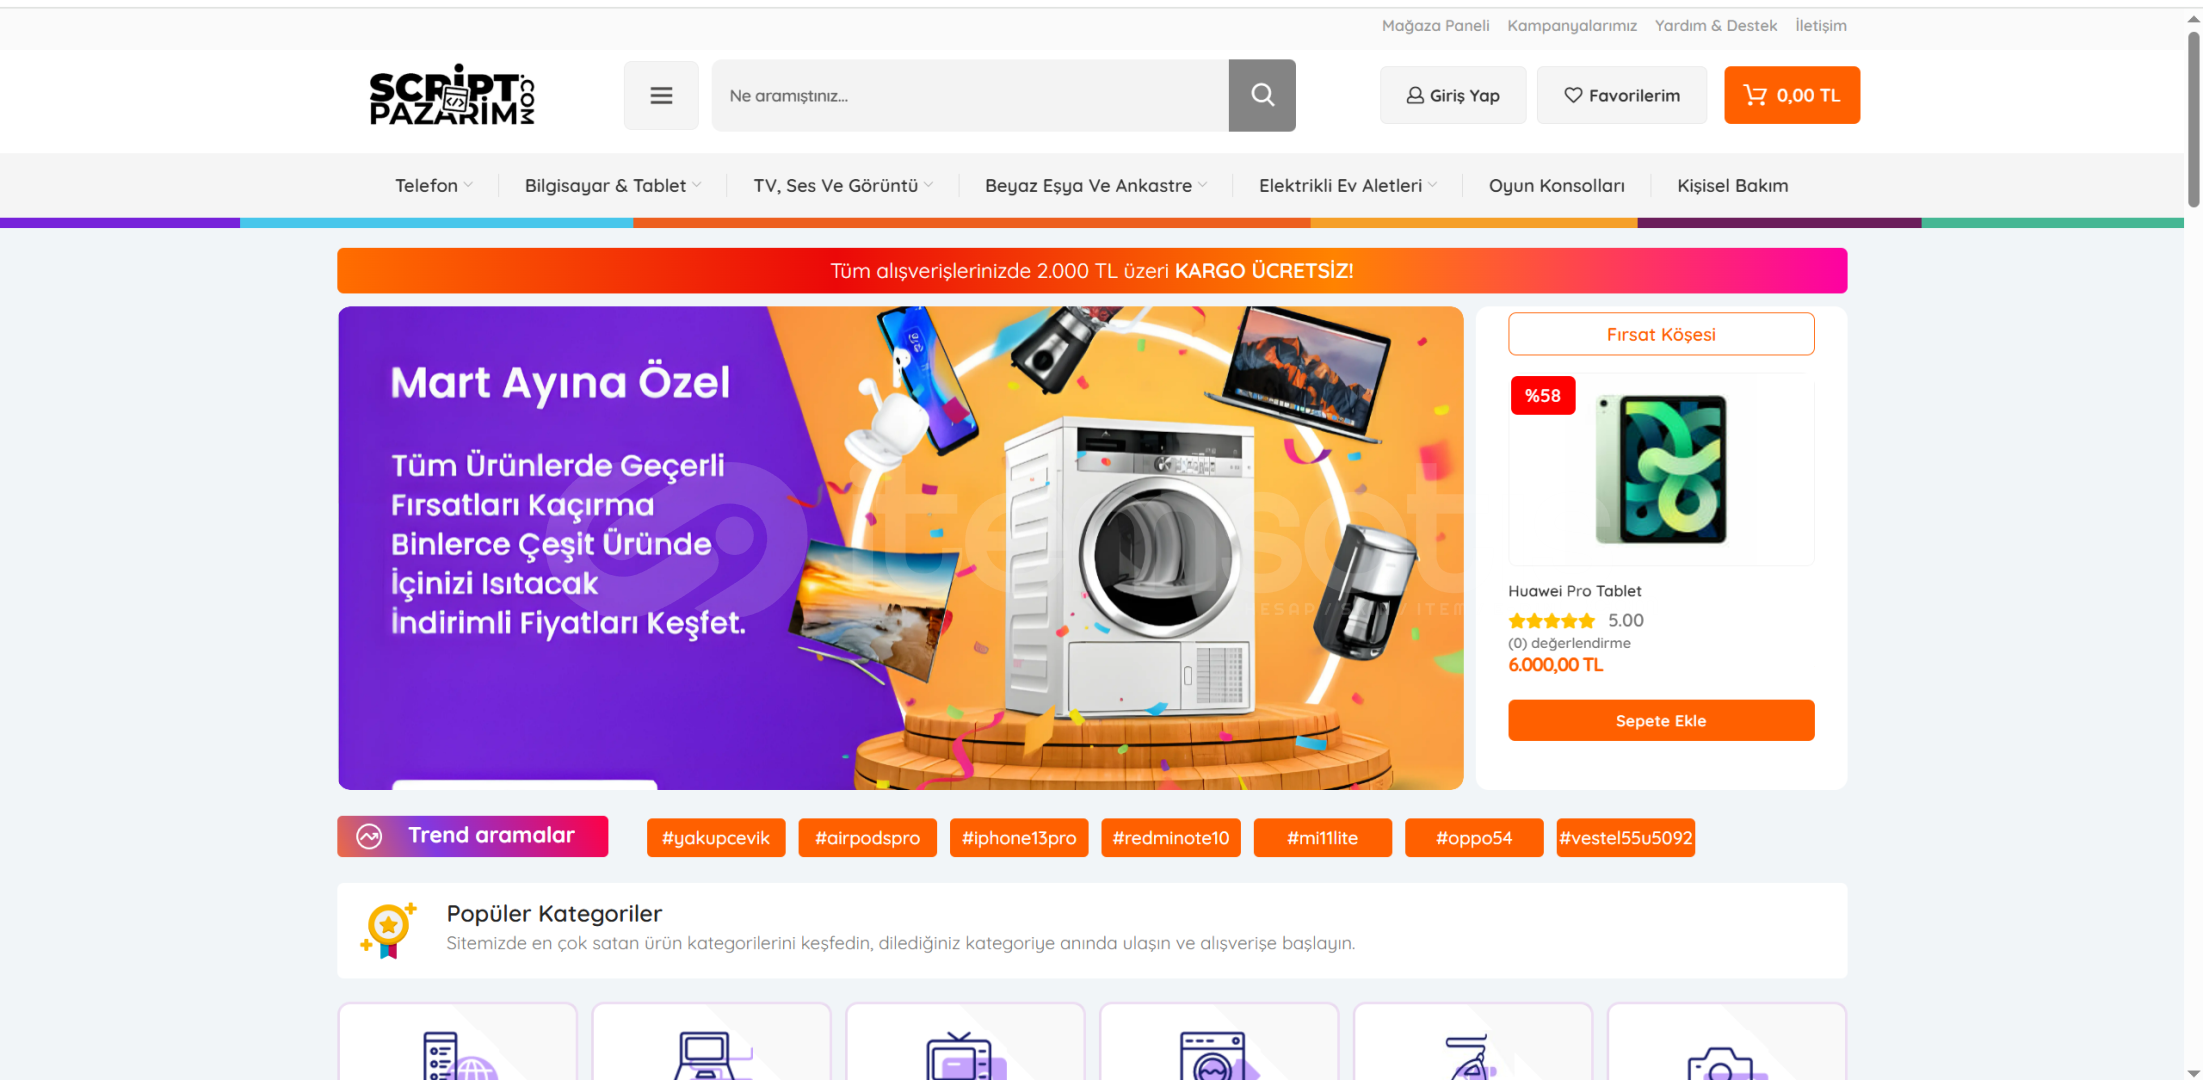
Task: Expand the Telefon category dropdown
Action: [x=434, y=186]
